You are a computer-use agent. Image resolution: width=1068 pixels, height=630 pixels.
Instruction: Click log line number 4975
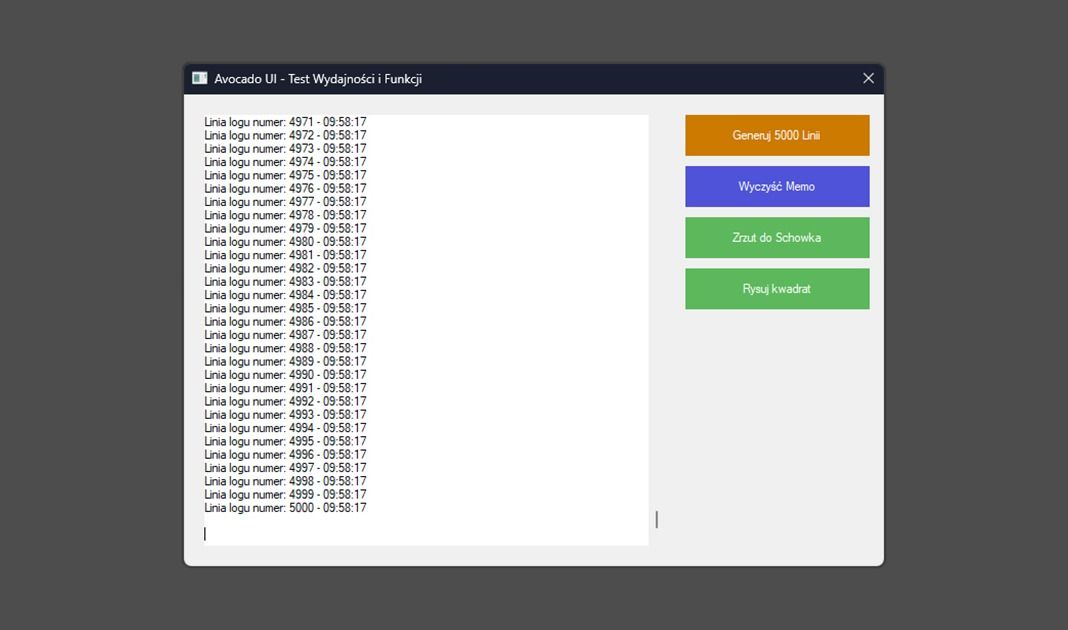pos(285,175)
